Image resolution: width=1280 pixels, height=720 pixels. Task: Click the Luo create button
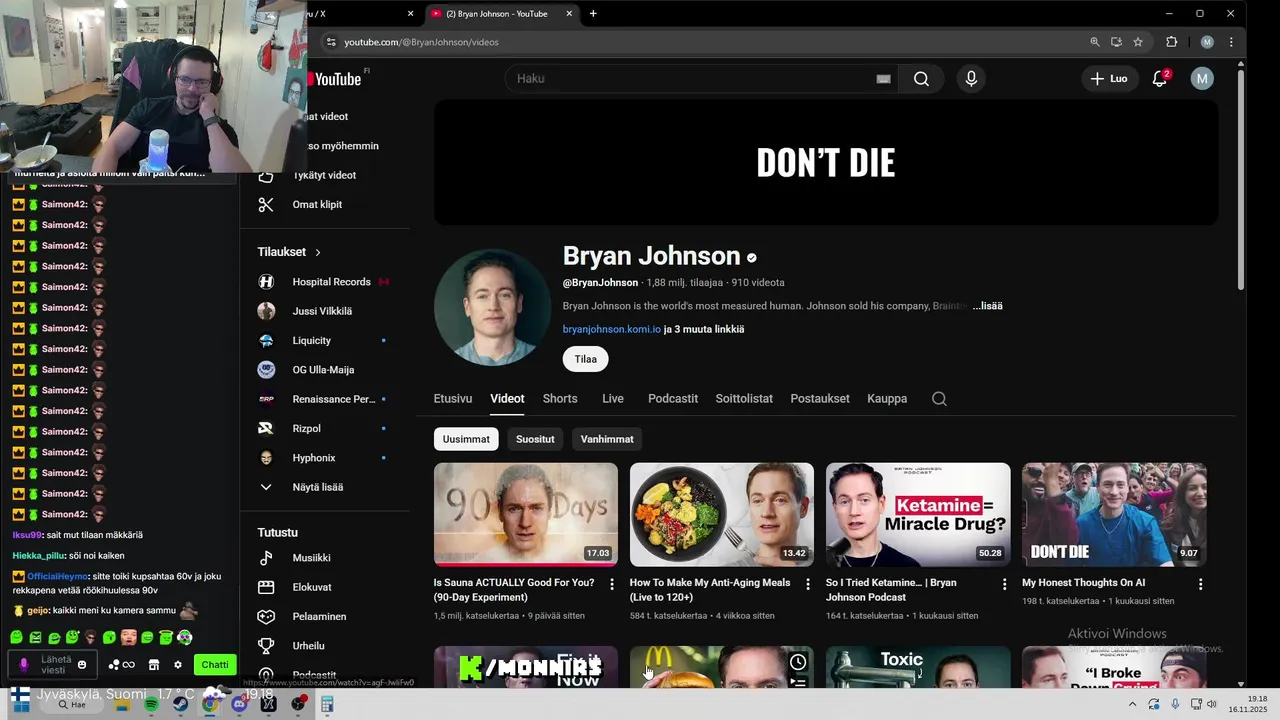[x=1109, y=79]
